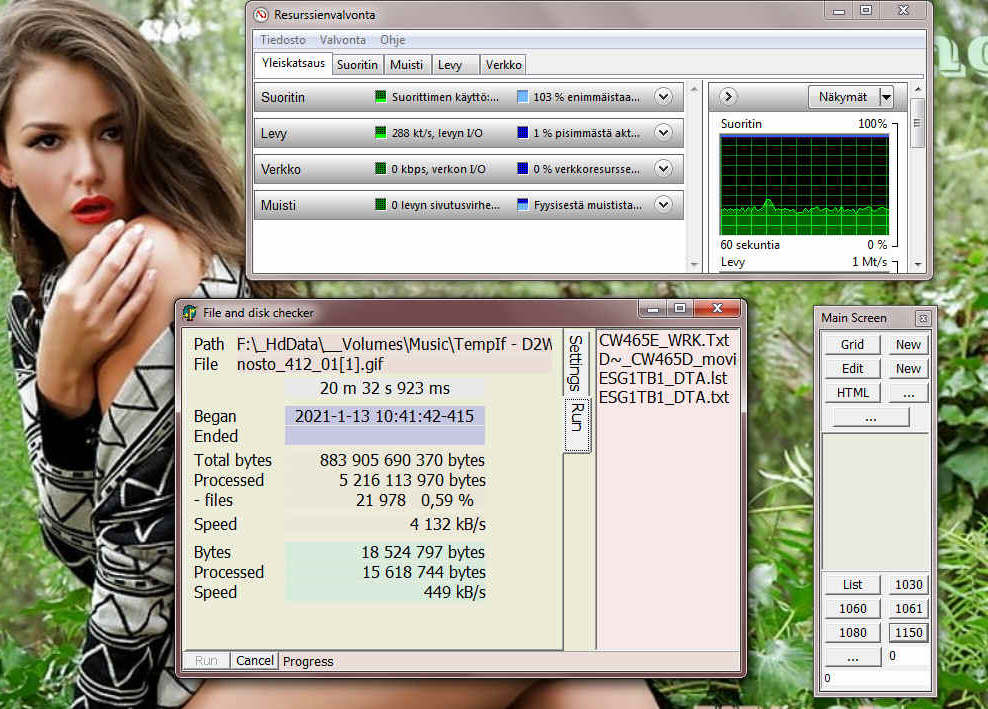Open the vertical Settings tab
The height and width of the screenshot is (709, 988).
(x=576, y=363)
